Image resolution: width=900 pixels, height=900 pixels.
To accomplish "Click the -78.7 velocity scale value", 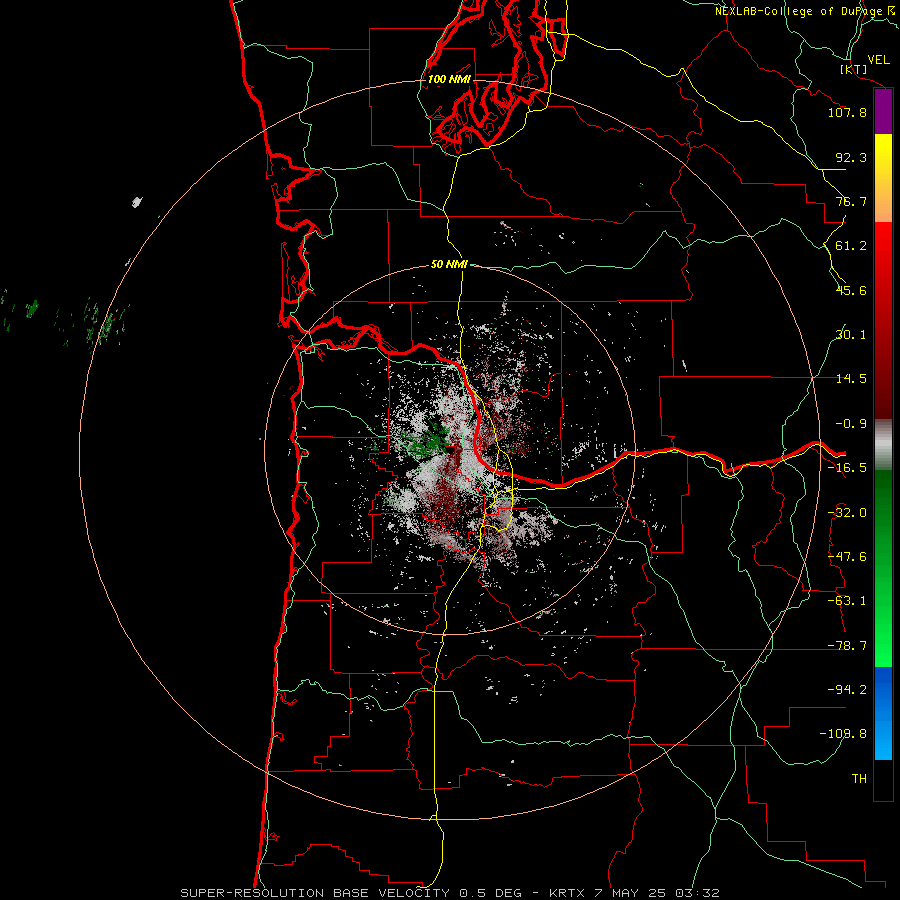I will point(847,646).
